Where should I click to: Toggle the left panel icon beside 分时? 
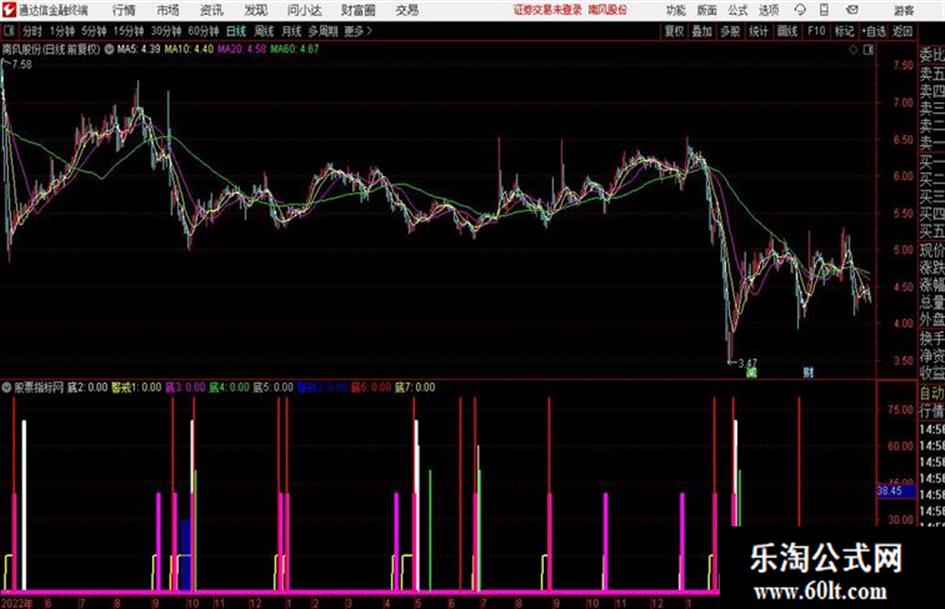point(8,31)
